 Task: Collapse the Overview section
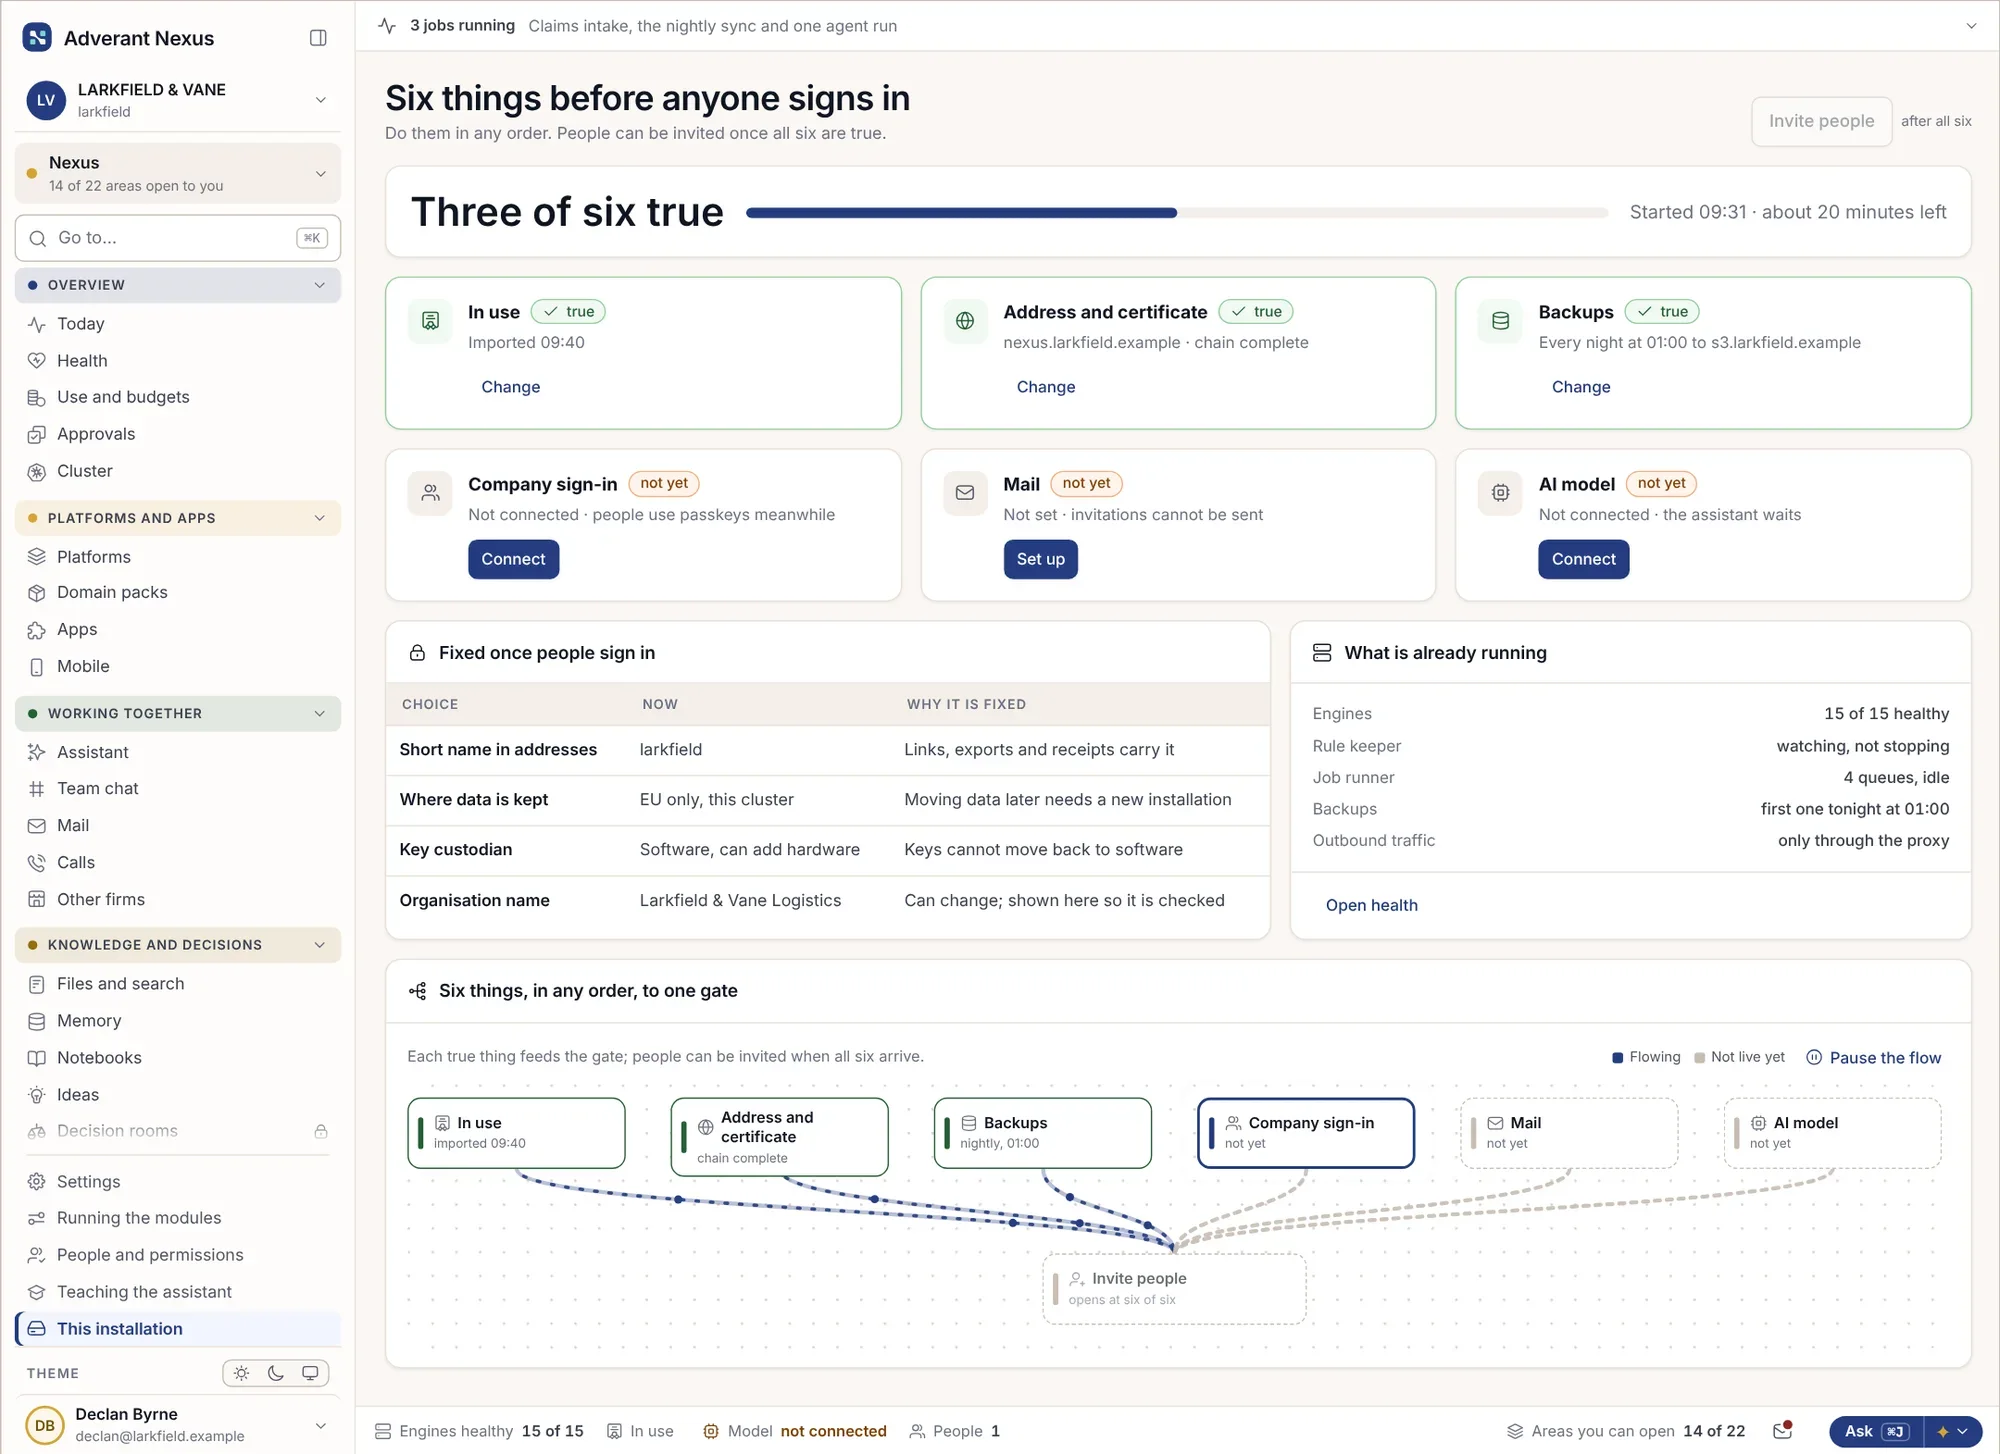(178, 285)
